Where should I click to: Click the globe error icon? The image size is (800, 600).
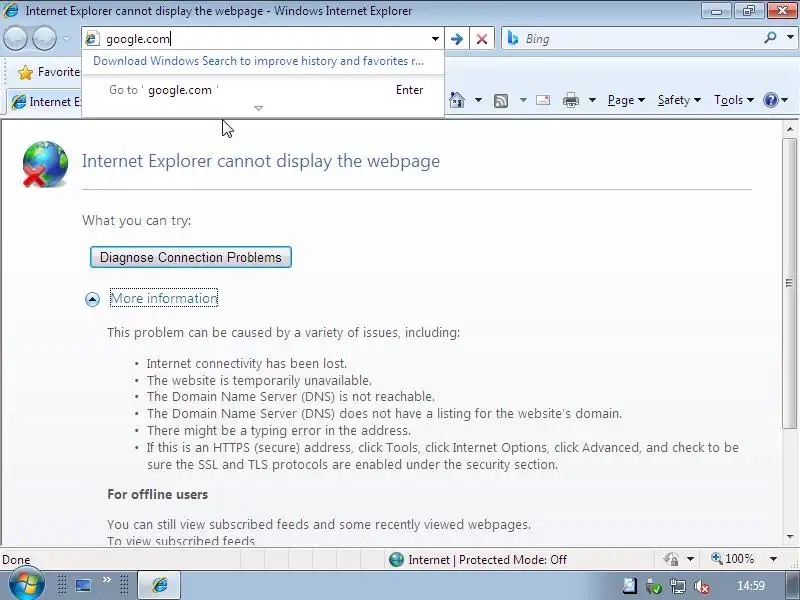pyautogui.click(x=45, y=164)
